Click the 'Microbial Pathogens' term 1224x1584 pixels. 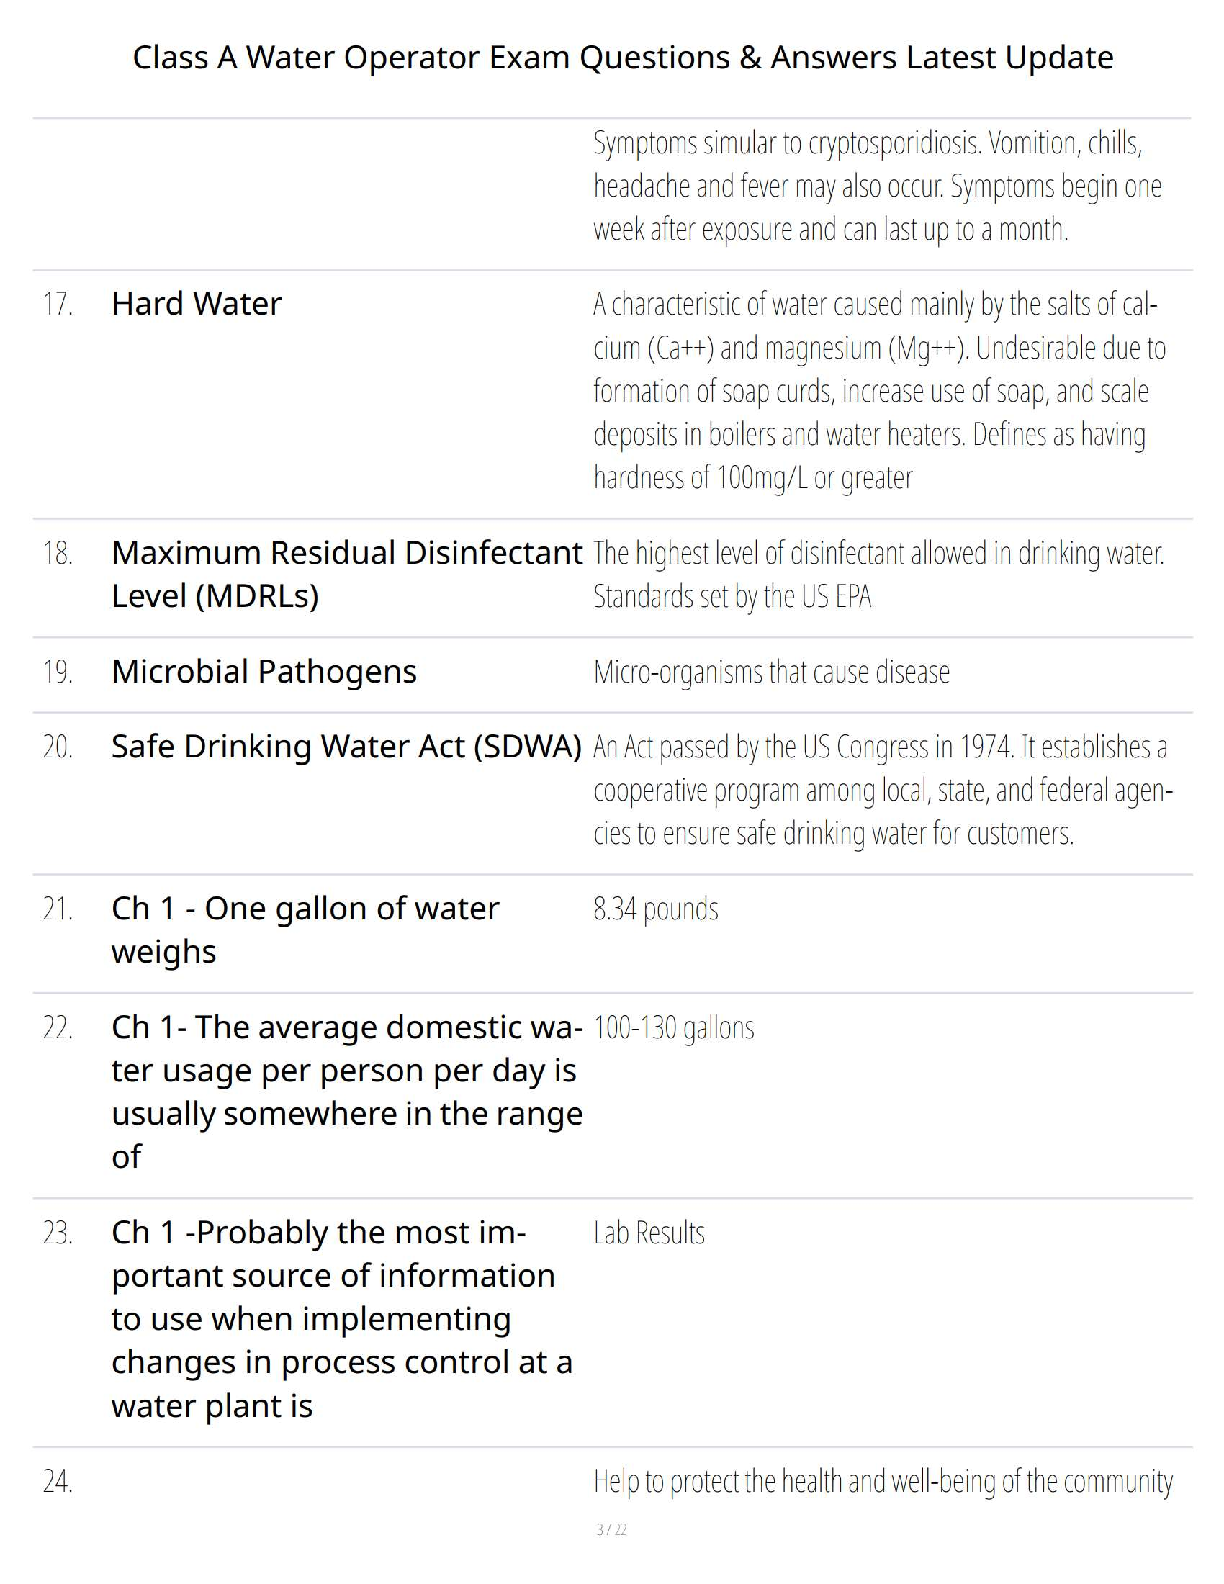264,671
